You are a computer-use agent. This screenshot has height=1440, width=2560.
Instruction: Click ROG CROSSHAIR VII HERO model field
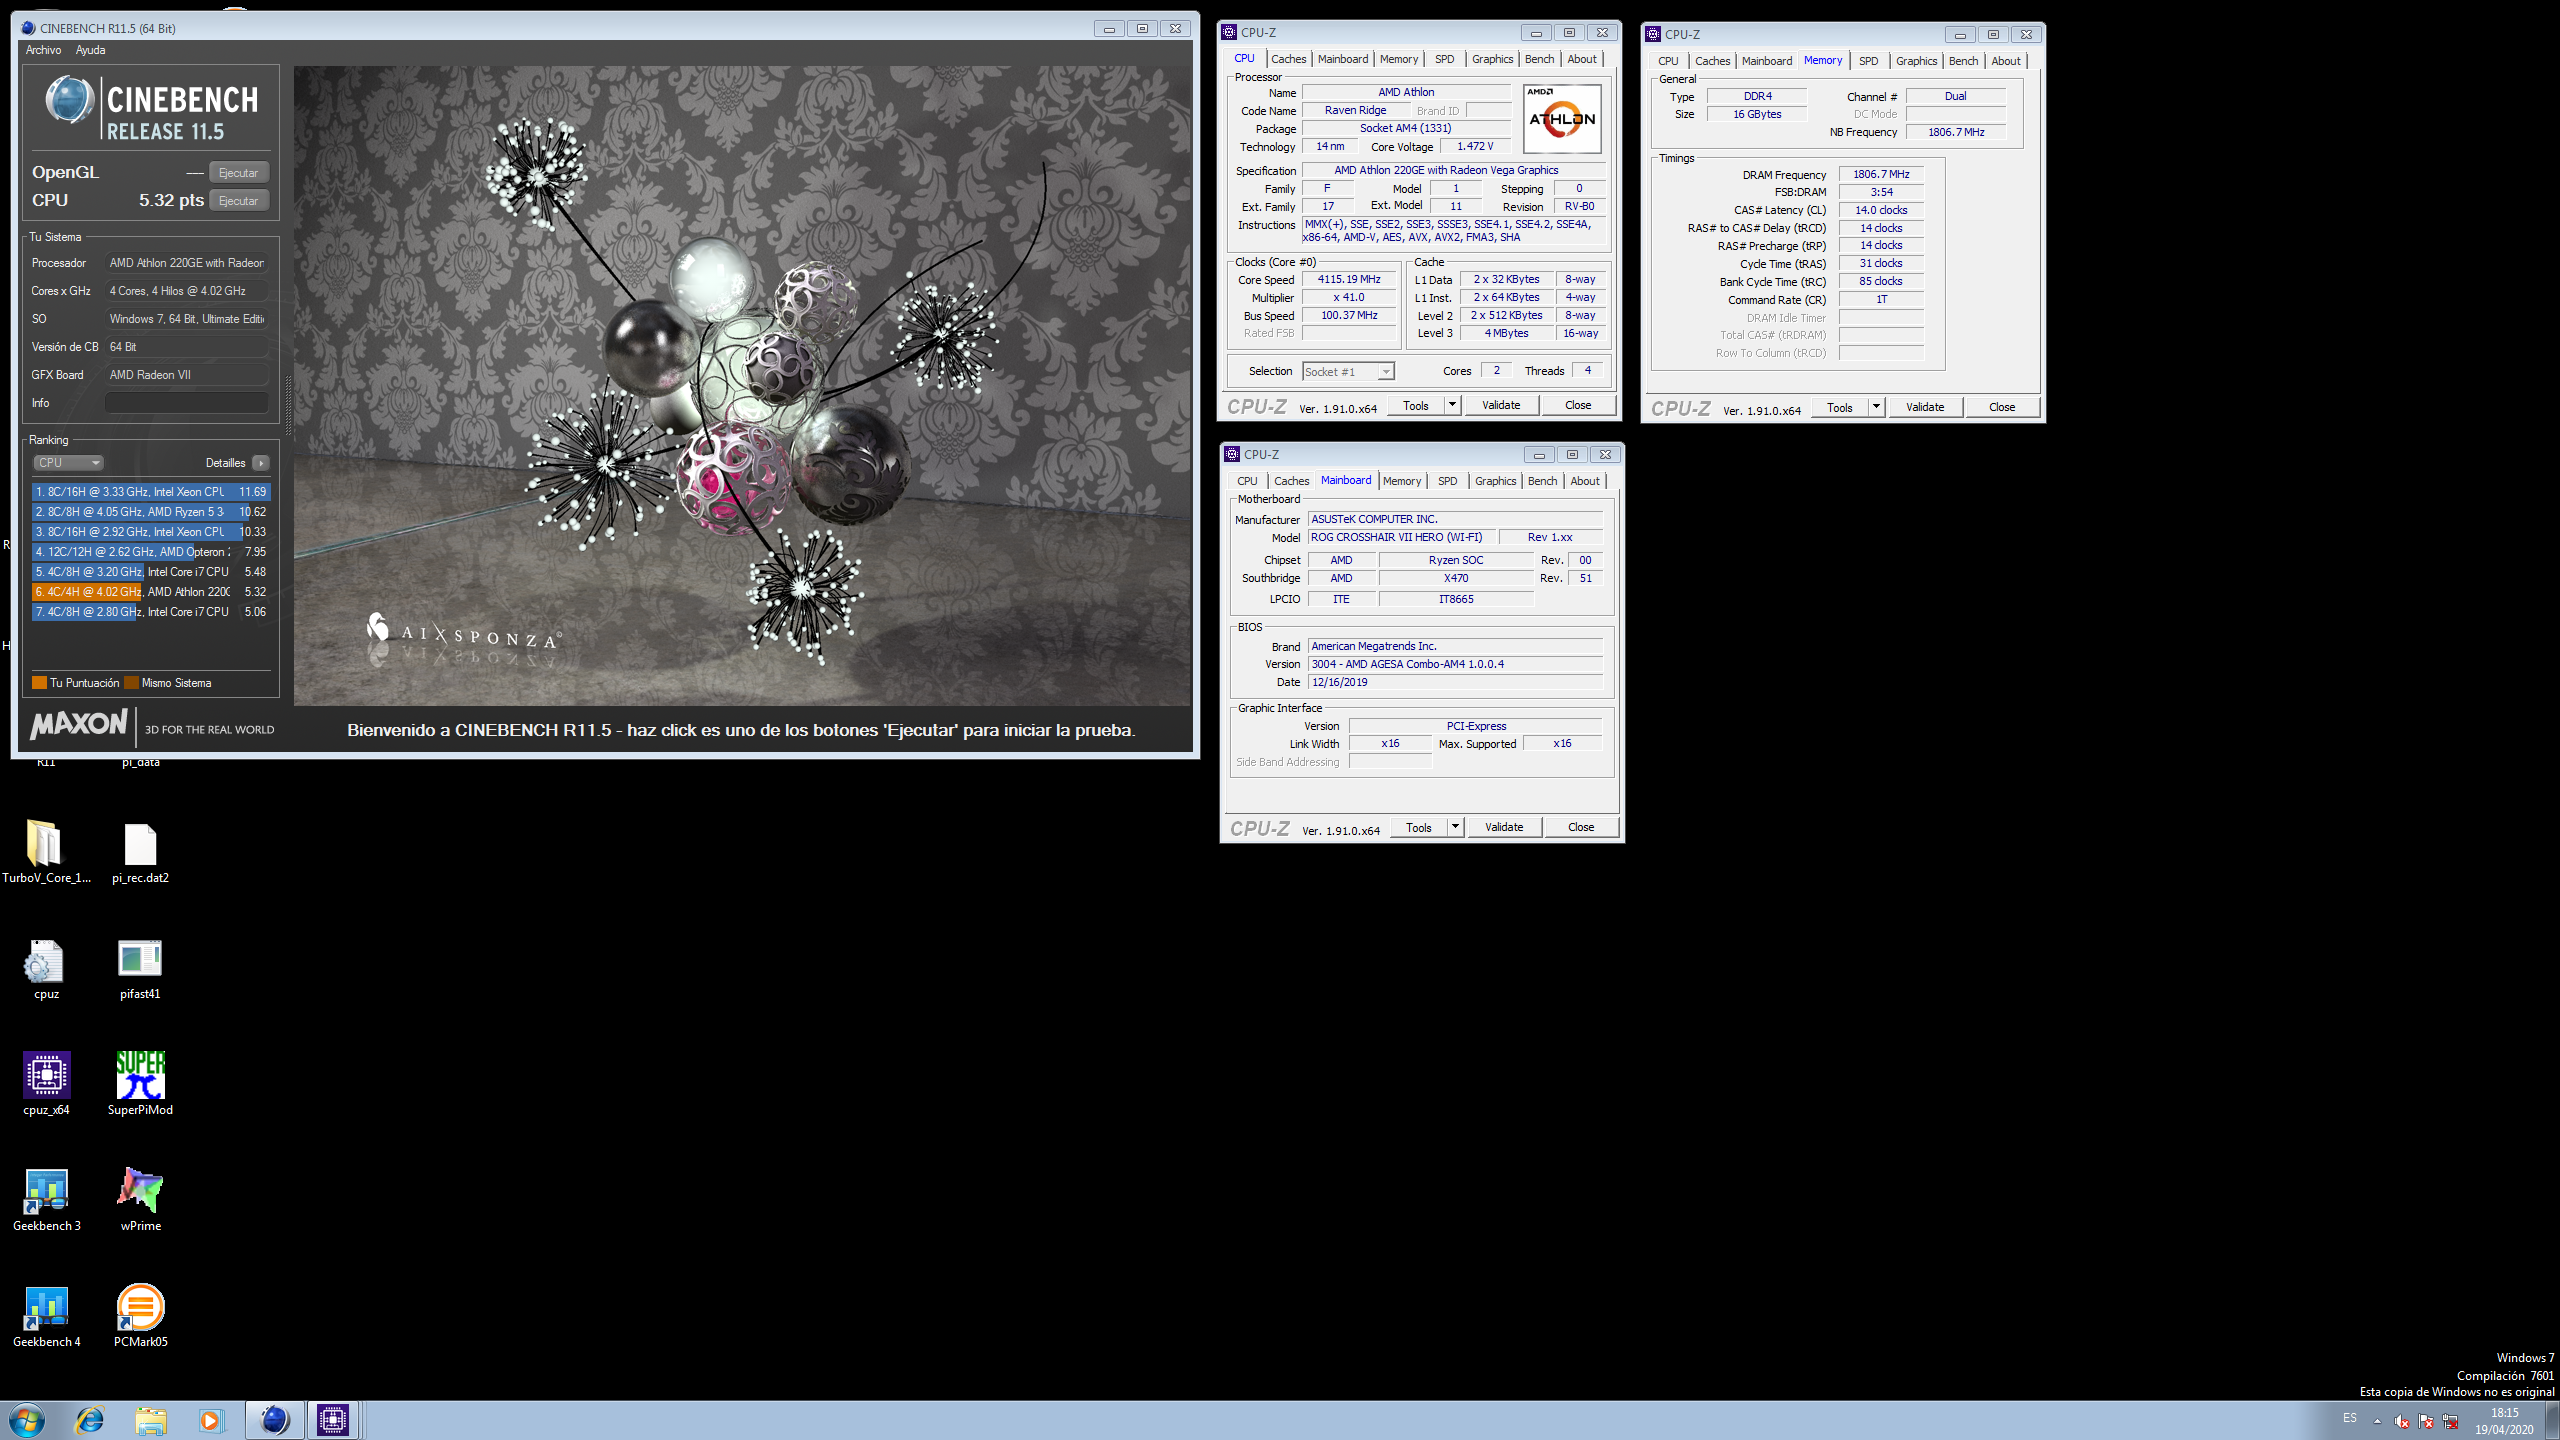coord(1400,537)
